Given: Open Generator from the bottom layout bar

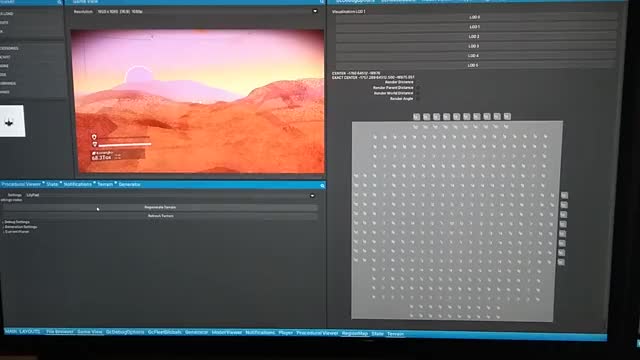Looking at the screenshot, I should [x=196, y=332].
